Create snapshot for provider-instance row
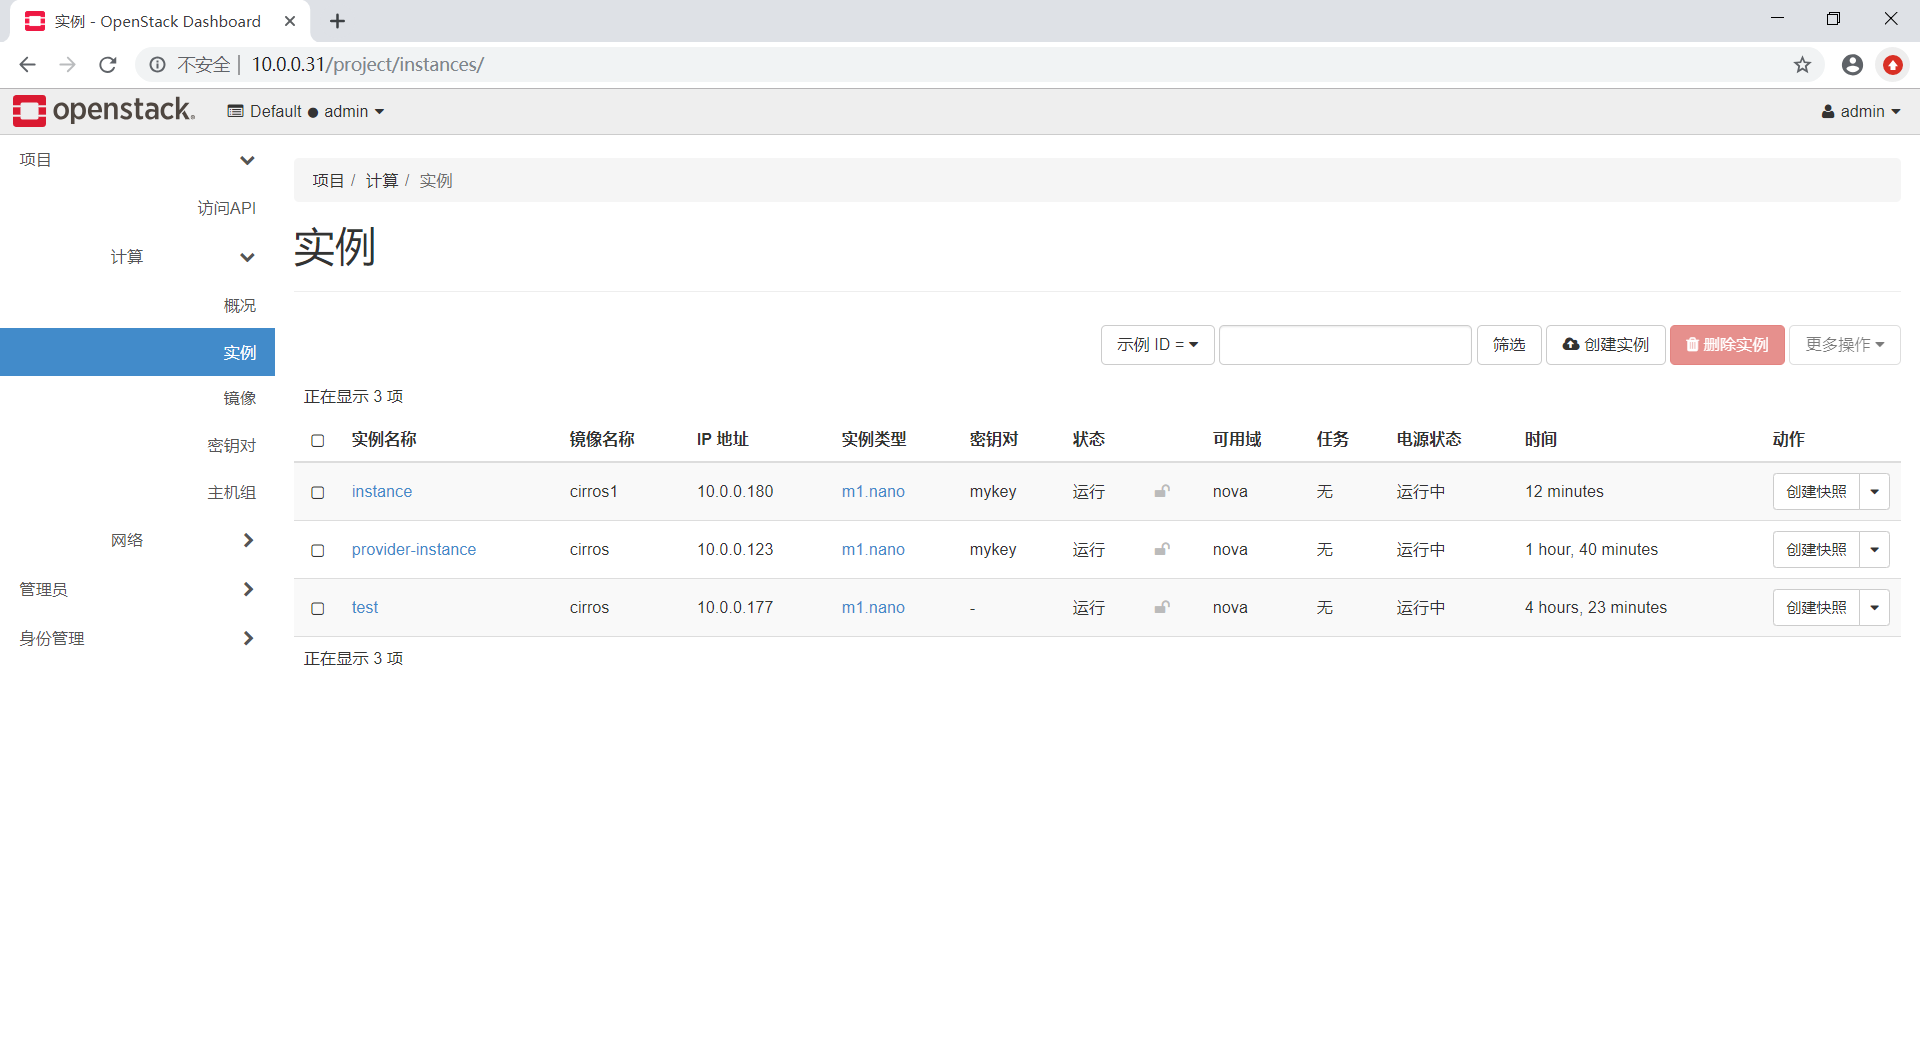1920x1041 pixels. pos(1816,549)
